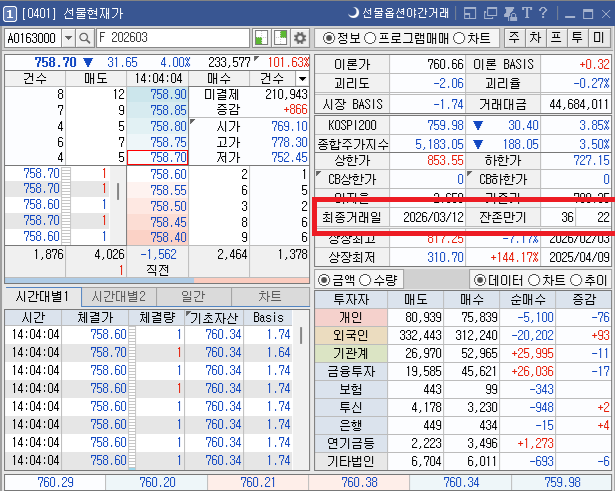Click the 프 shortcut button
The width and height of the screenshot is (615, 491).
(556, 38)
